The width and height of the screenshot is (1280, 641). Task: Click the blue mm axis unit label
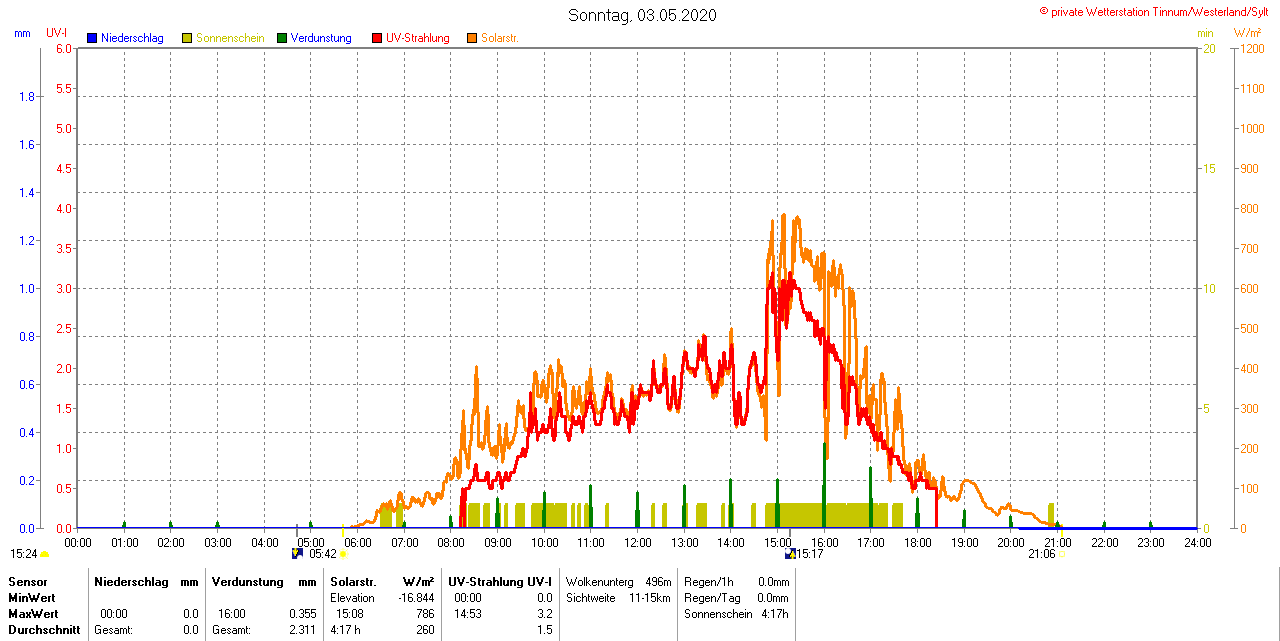pyautogui.click(x=22, y=32)
